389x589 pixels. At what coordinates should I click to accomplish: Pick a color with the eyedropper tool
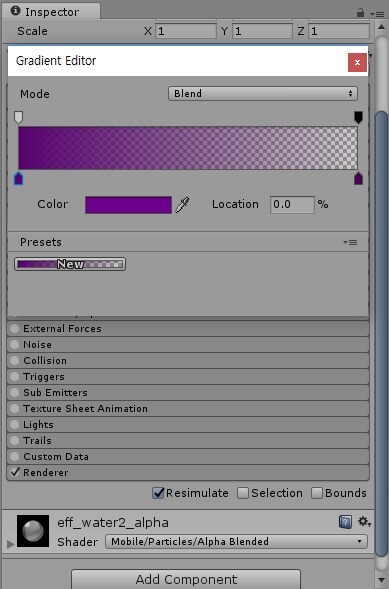click(x=182, y=205)
